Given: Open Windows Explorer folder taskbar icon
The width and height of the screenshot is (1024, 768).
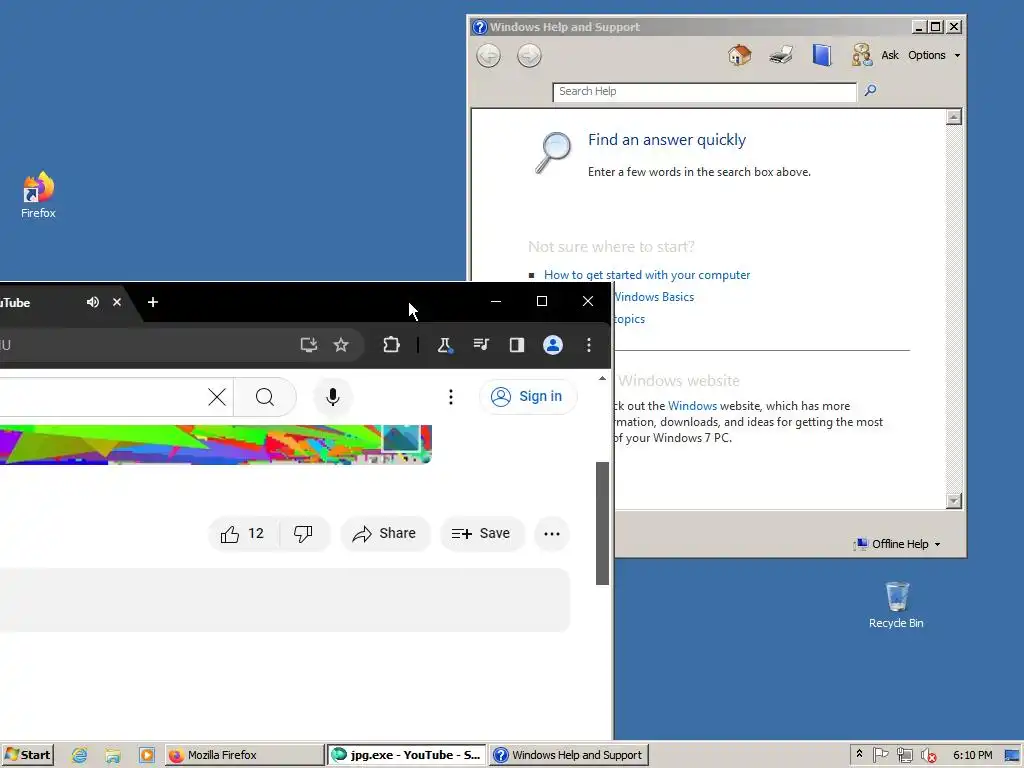Looking at the screenshot, I should [113, 755].
